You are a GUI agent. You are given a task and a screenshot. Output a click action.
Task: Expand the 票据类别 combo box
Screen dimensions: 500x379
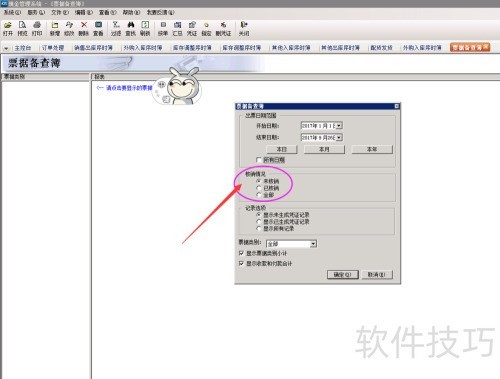point(313,244)
